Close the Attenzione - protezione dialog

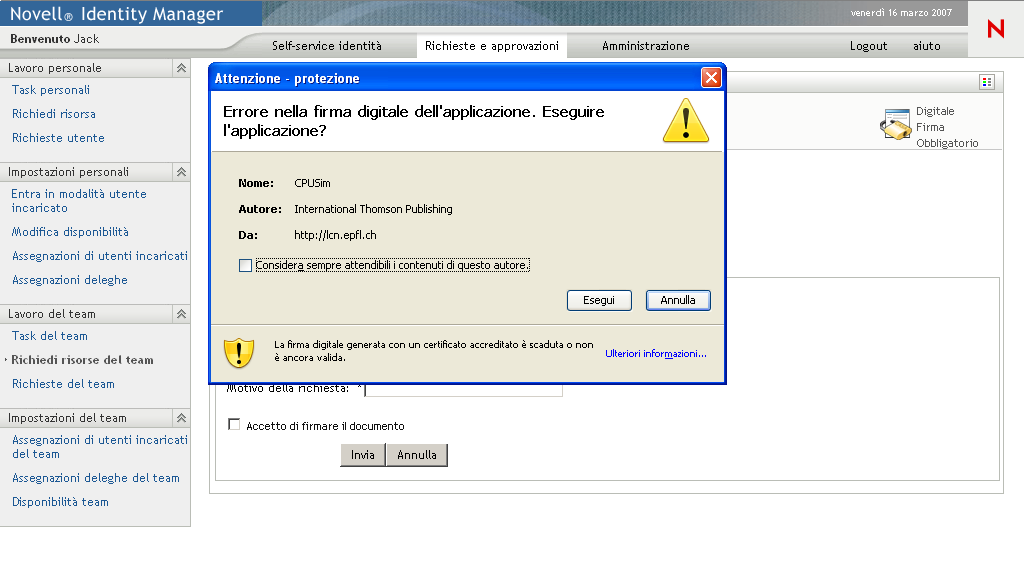711,78
